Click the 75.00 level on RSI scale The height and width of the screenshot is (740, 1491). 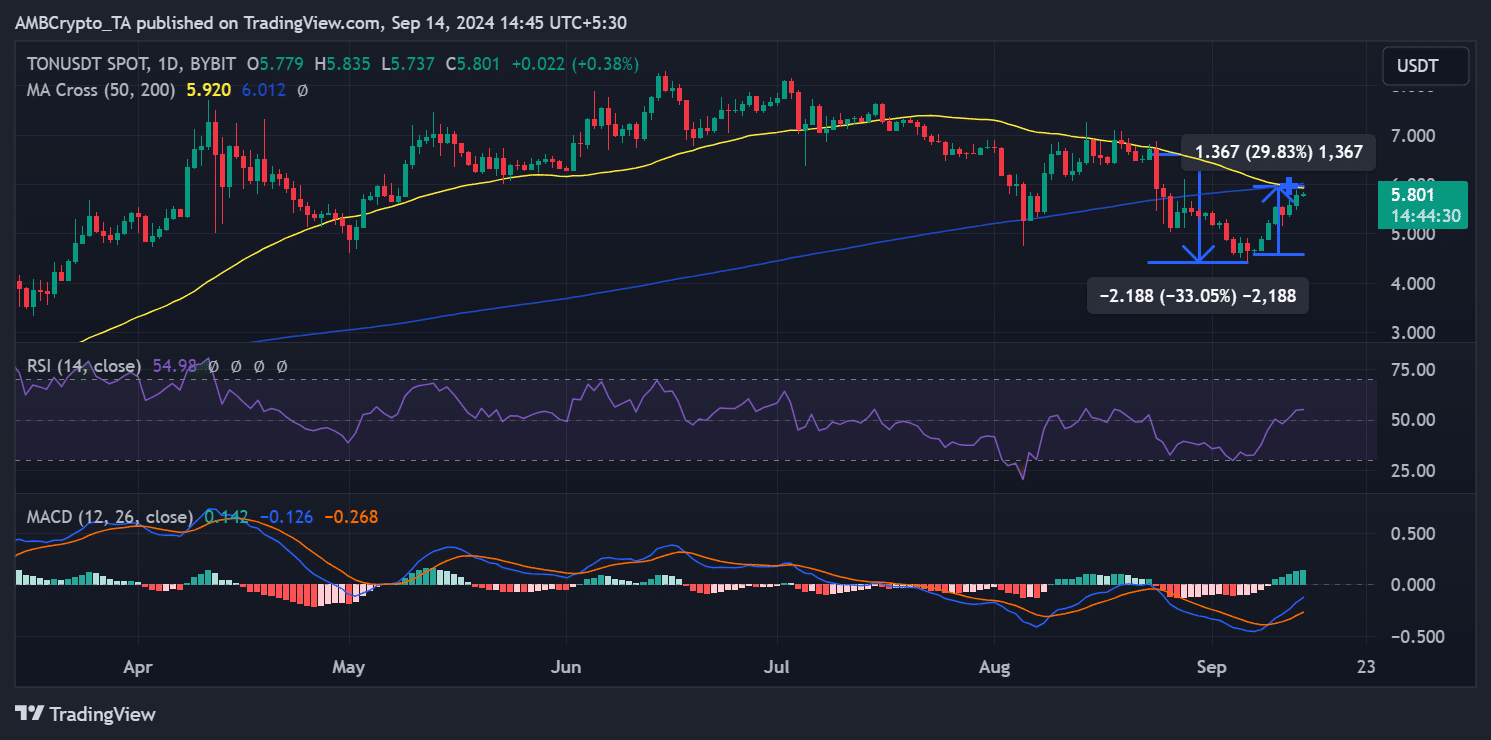click(x=1415, y=370)
